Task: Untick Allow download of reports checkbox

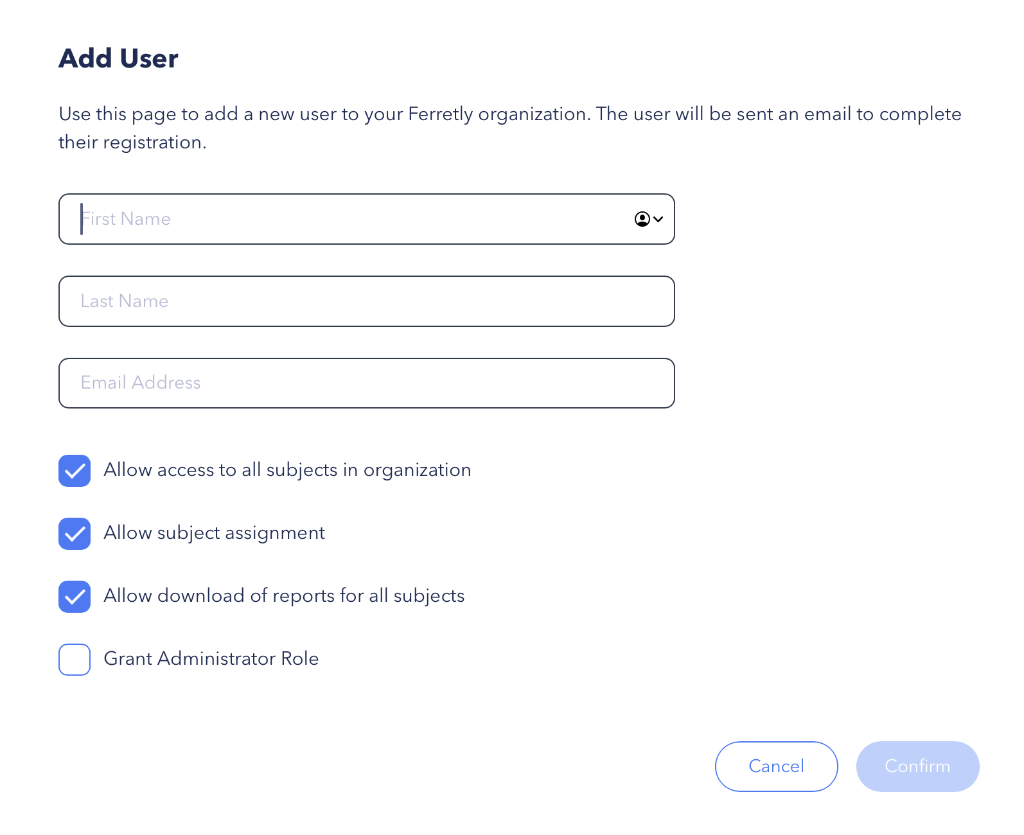Action: point(74,597)
